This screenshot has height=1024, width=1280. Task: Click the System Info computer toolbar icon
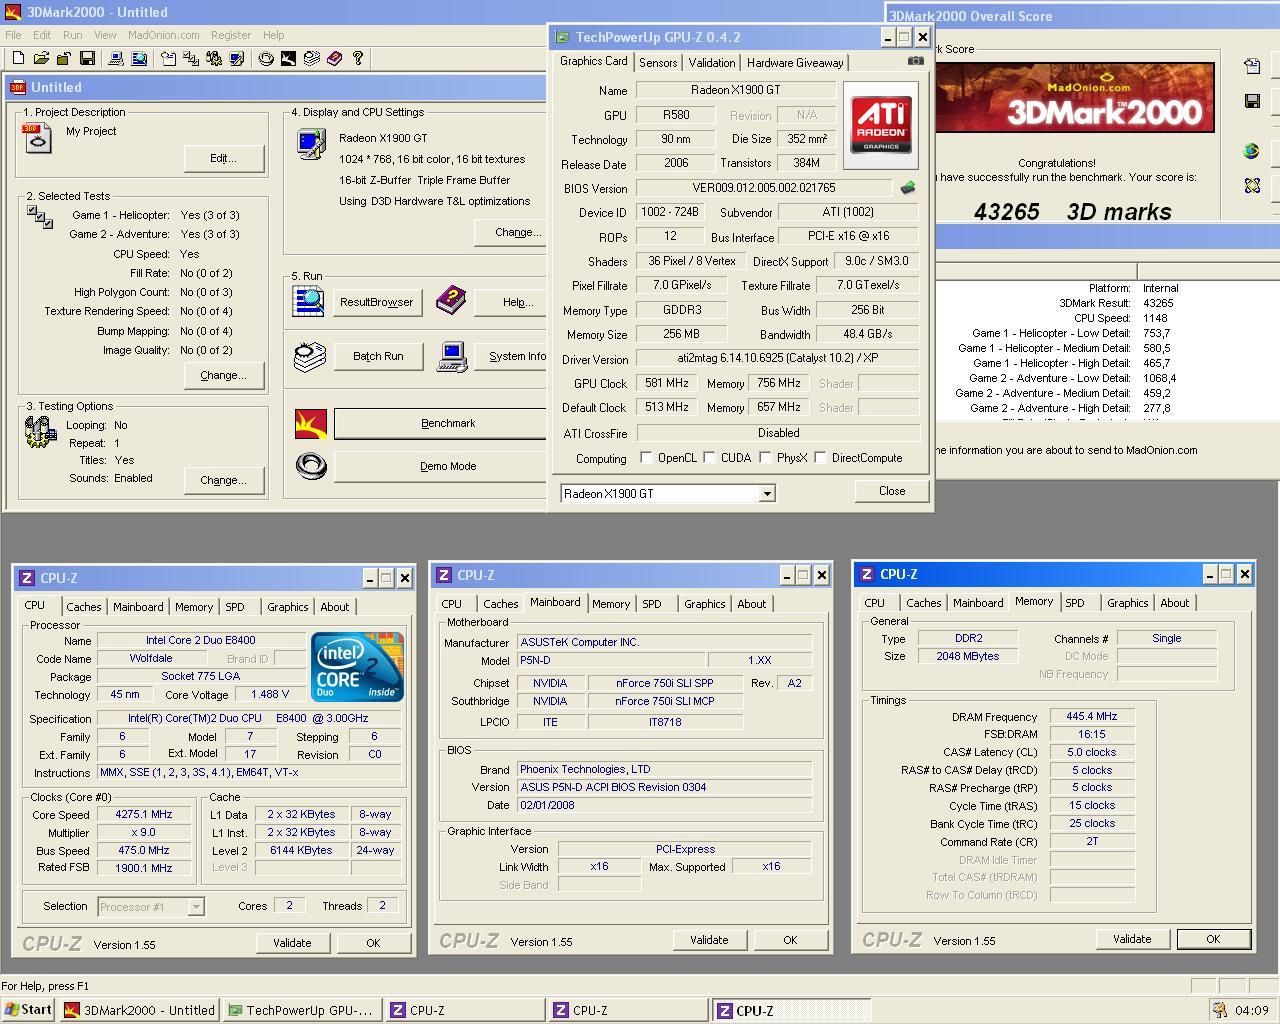click(116, 59)
